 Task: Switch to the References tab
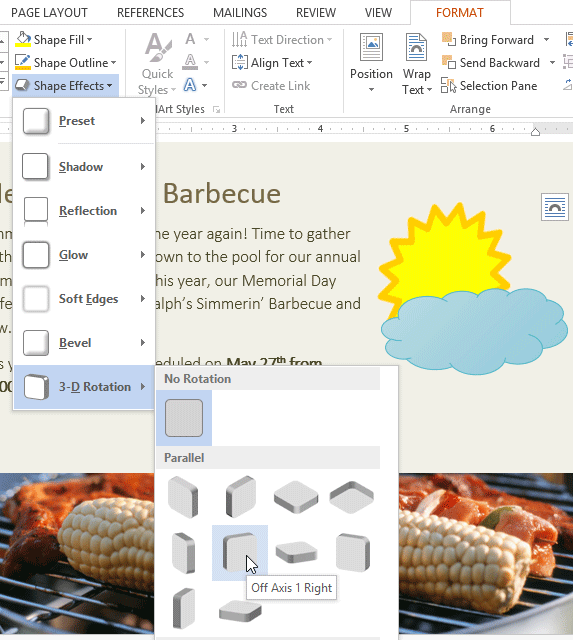[151, 13]
